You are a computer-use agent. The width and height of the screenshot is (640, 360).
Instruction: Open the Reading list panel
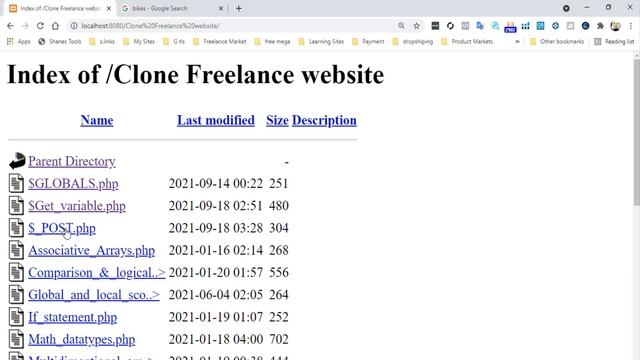(x=614, y=41)
